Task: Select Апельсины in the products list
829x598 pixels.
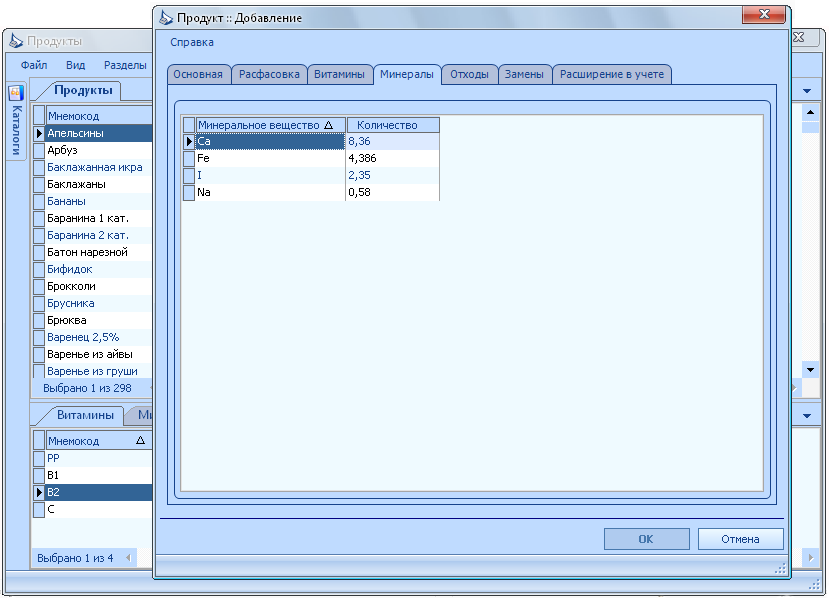Action: (99, 133)
